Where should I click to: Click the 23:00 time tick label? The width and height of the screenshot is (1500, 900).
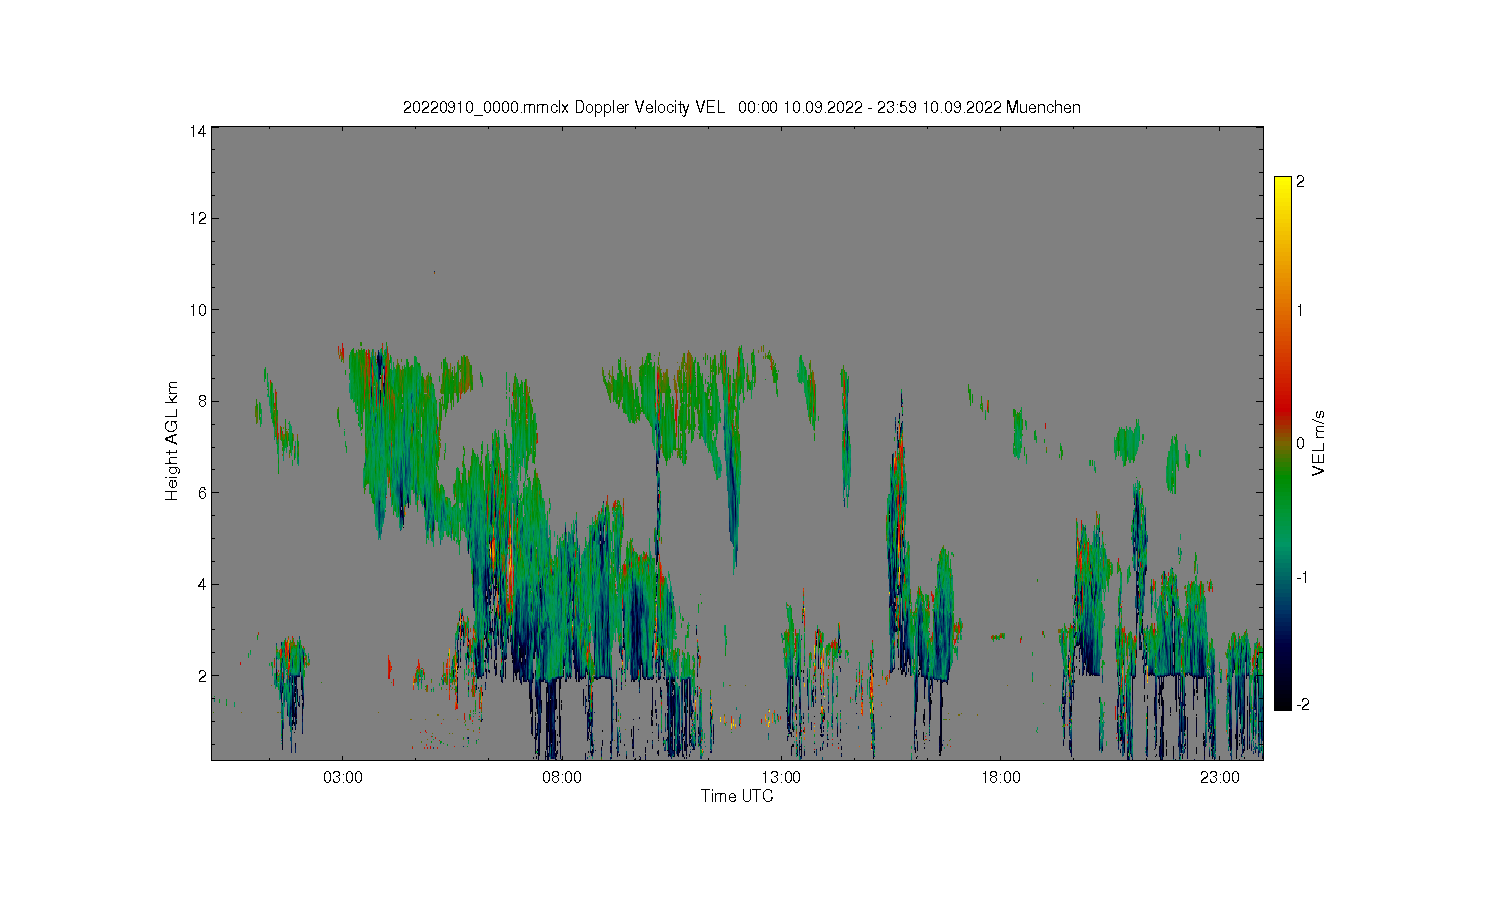coord(1219,777)
